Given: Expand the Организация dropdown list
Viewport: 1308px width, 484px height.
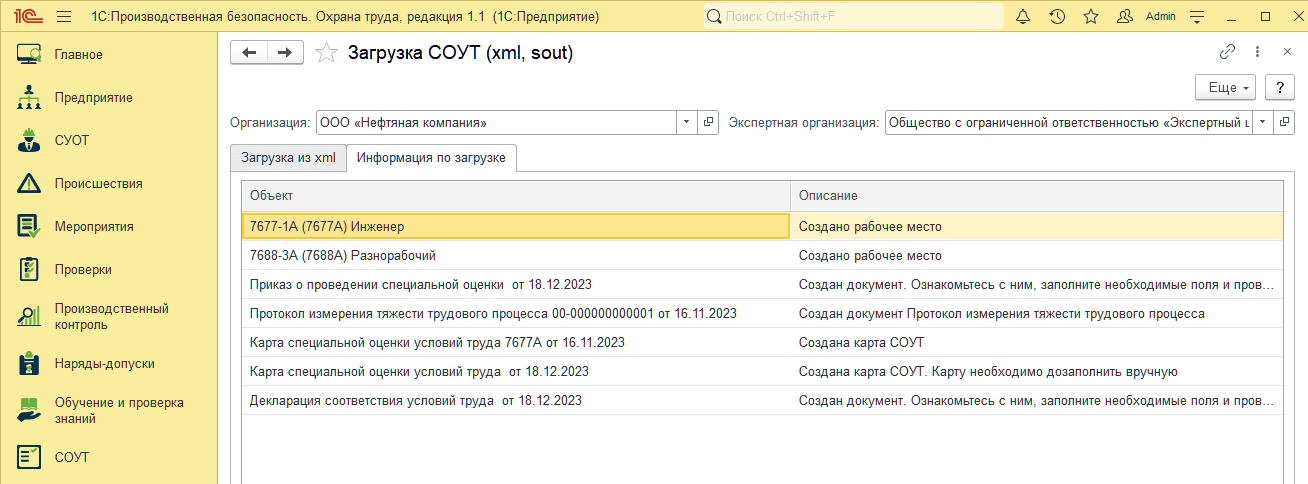Looking at the screenshot, I should click(687, 122).
